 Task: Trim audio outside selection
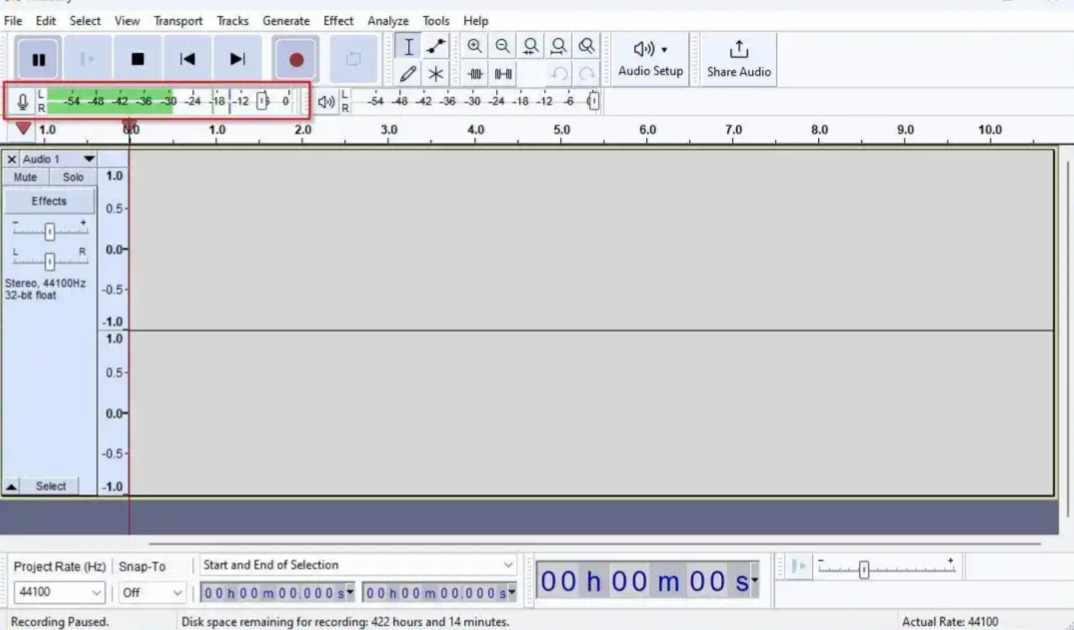pyautogui.click(x=475, y=74)
